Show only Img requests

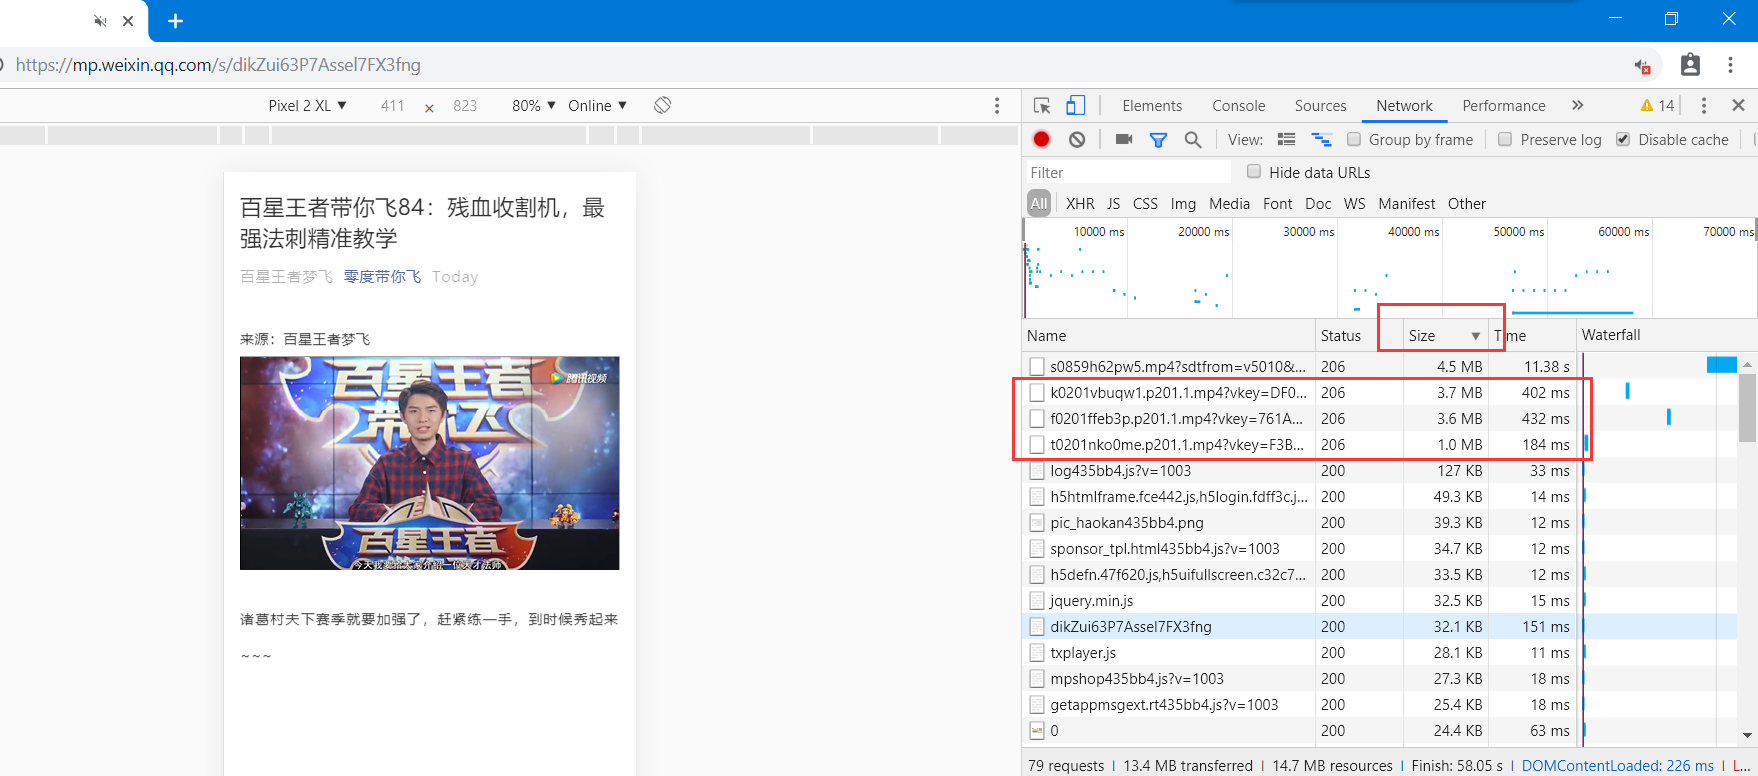[x=1183, y=204]
